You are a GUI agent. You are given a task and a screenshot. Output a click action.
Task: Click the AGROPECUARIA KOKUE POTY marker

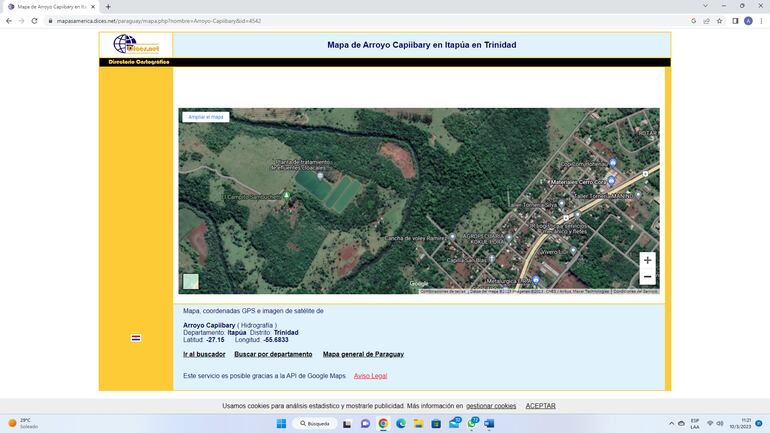pyautogui.click(x=509, y=238)
